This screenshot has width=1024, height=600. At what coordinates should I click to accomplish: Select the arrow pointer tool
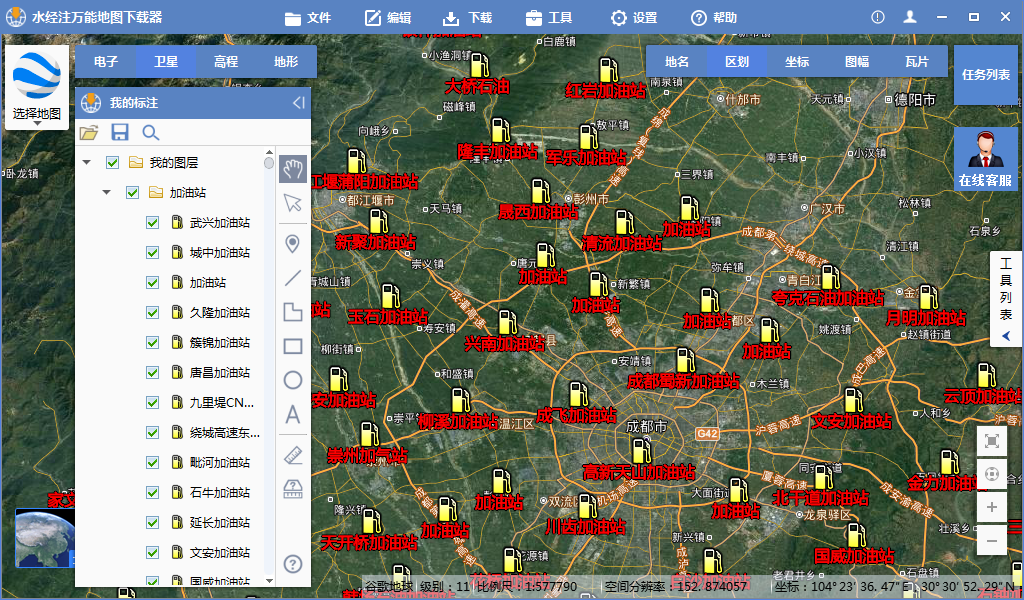(x=293, y=203)
